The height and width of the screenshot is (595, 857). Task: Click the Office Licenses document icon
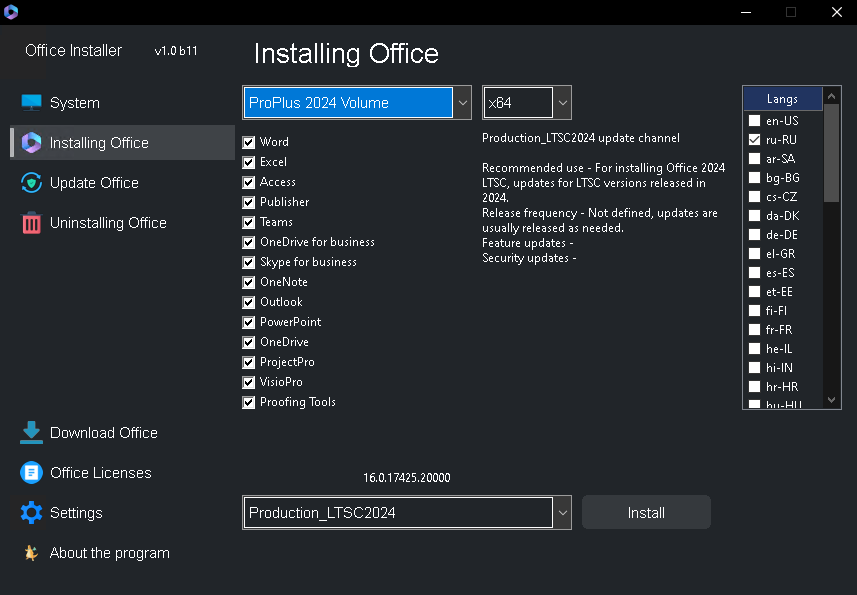pyautogui.click(x=31, y=473)
